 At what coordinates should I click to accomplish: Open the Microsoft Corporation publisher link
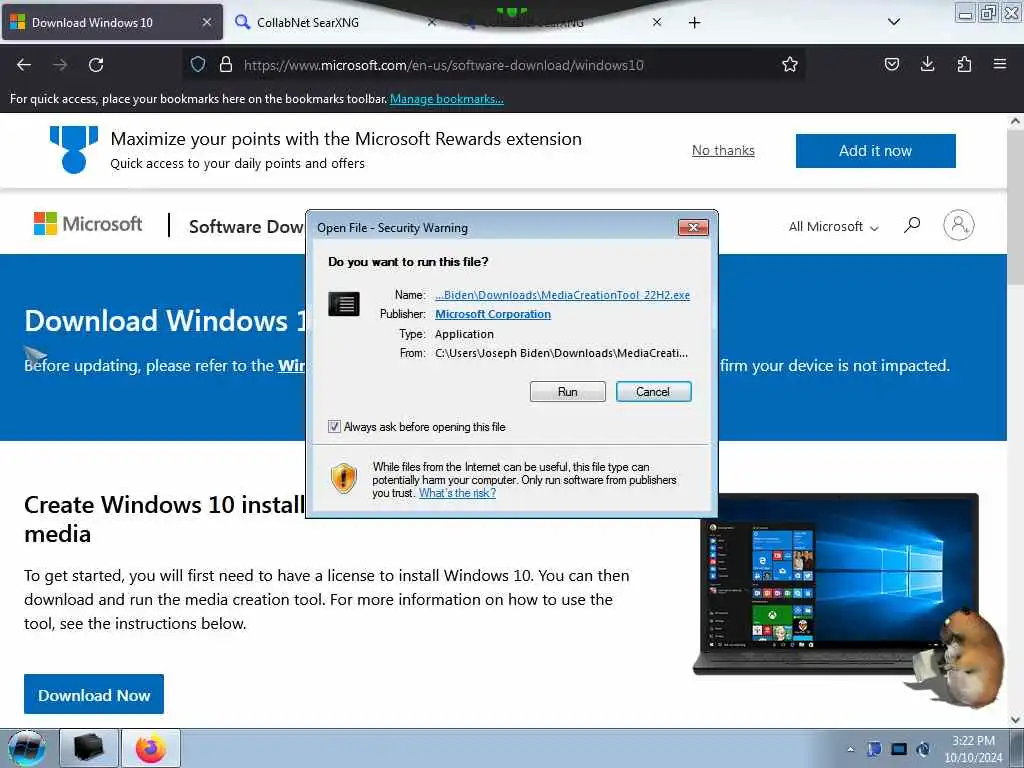coord(492,314)
